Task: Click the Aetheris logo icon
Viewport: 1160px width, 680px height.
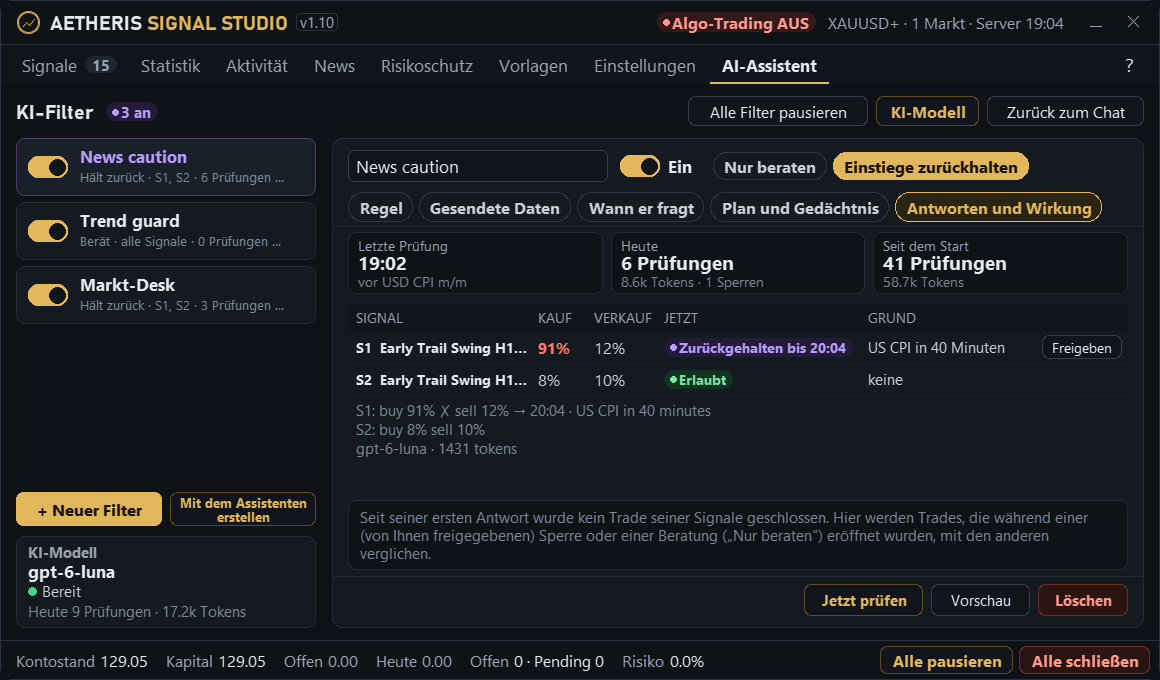Action: 28,23
